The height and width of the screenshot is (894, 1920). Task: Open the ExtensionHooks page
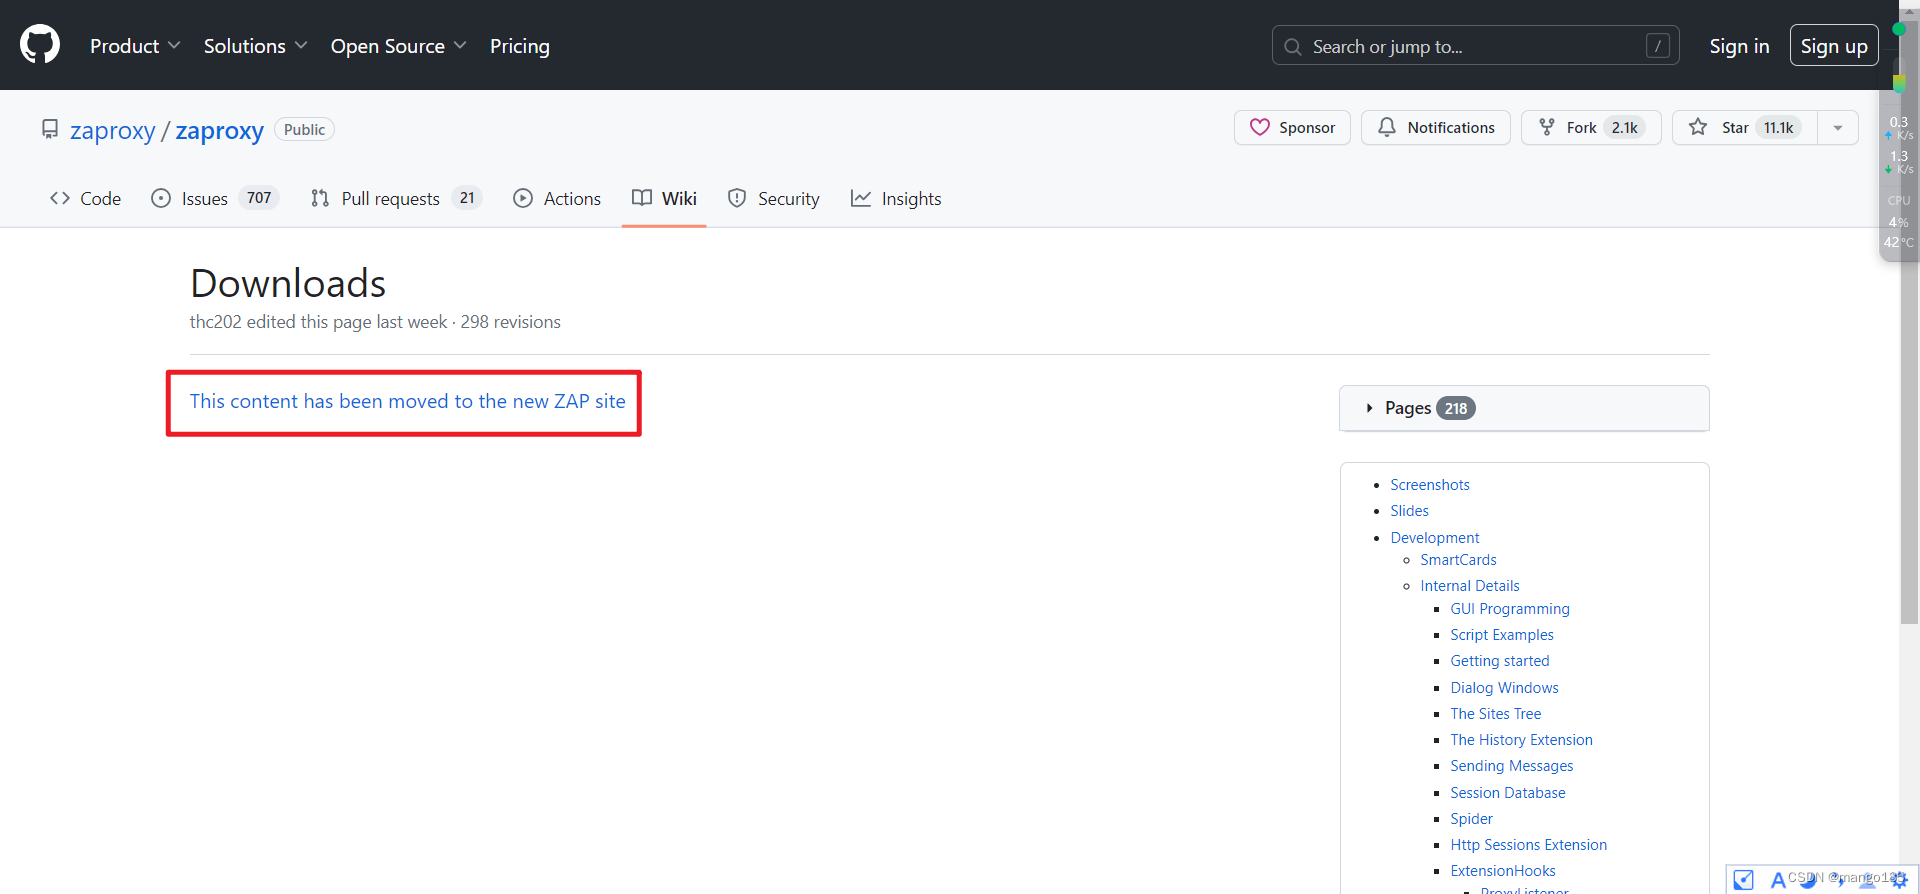point(1503,871)
